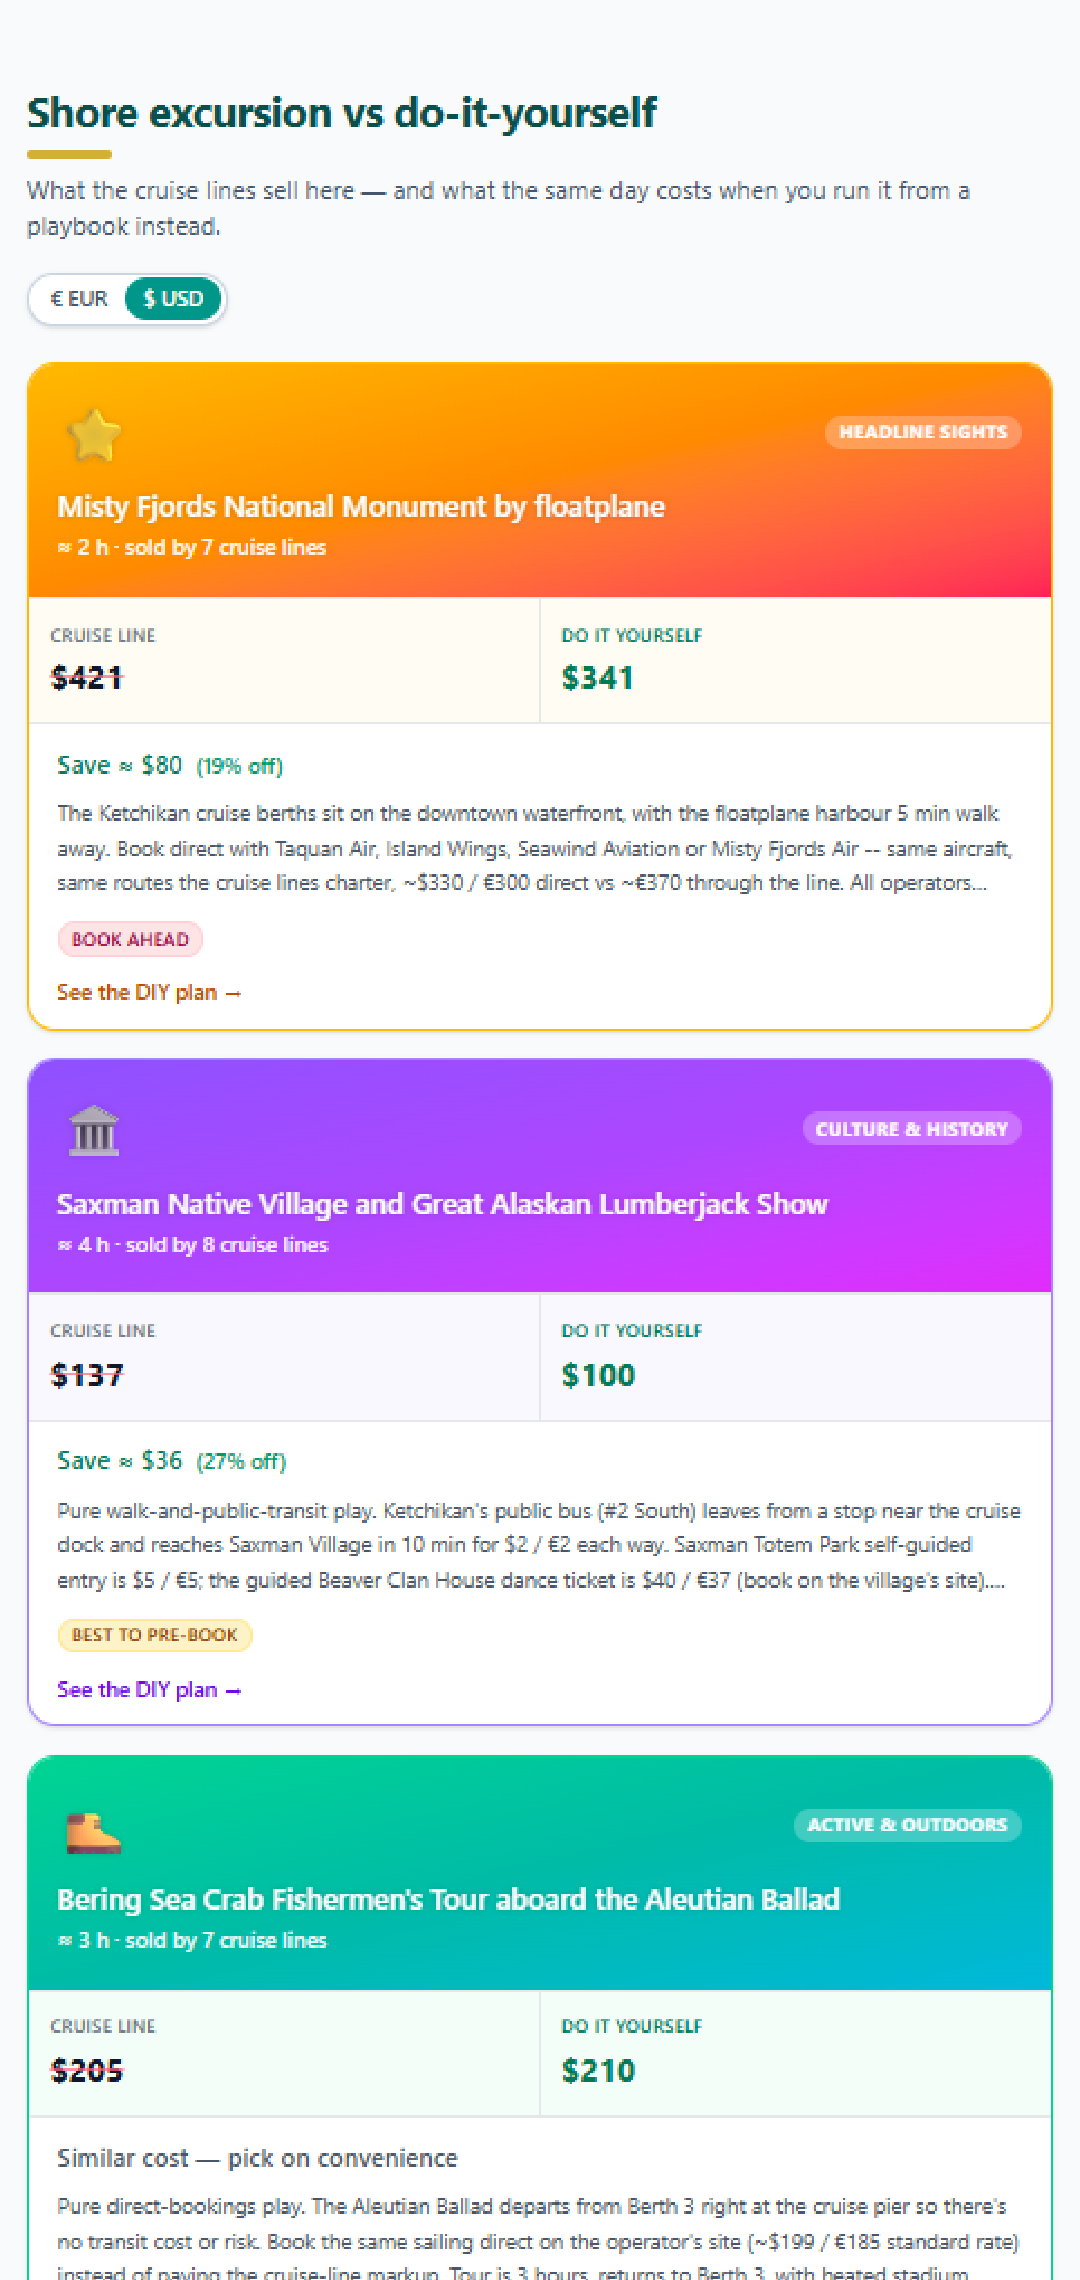
Task: Select the Active & Outdoors tag
Action: (x=907, y=1825)
